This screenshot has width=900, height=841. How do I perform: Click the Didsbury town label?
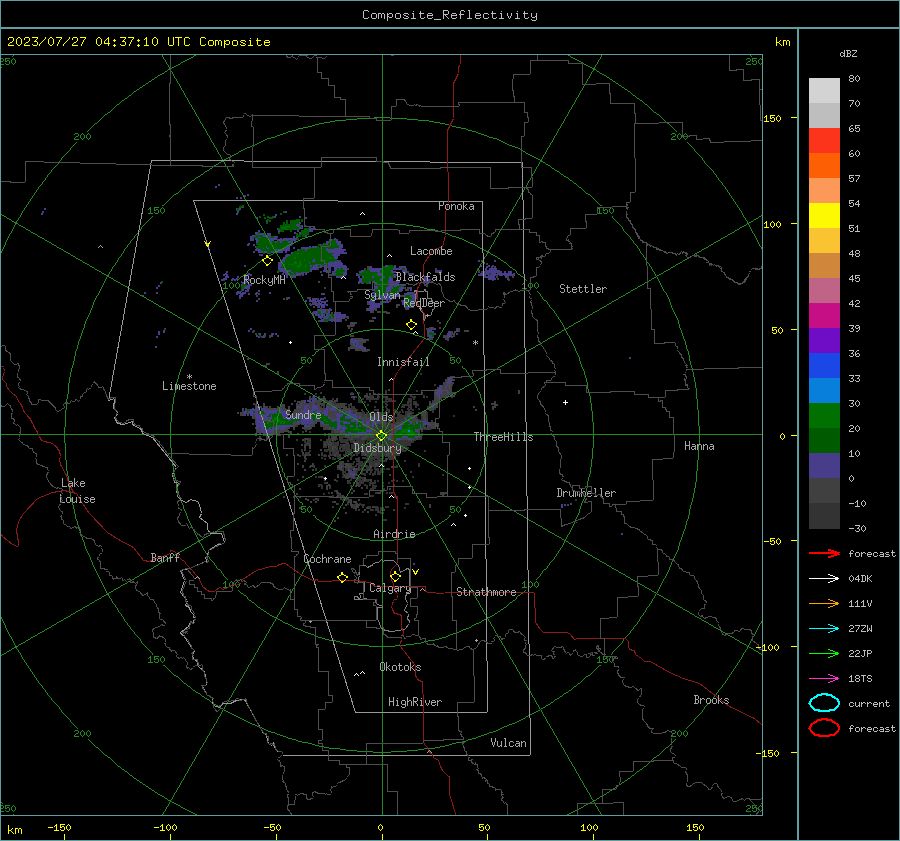click(377, 448)
